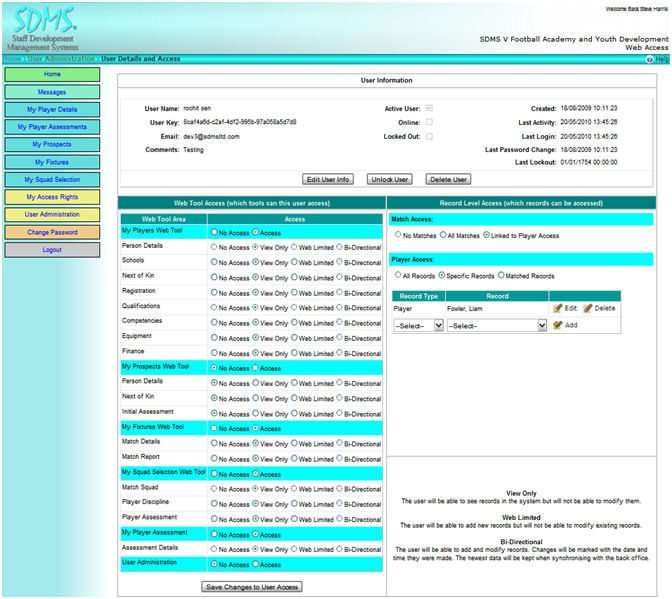Click the Edit User Info button
672x599 pixels.
(328, 180)
